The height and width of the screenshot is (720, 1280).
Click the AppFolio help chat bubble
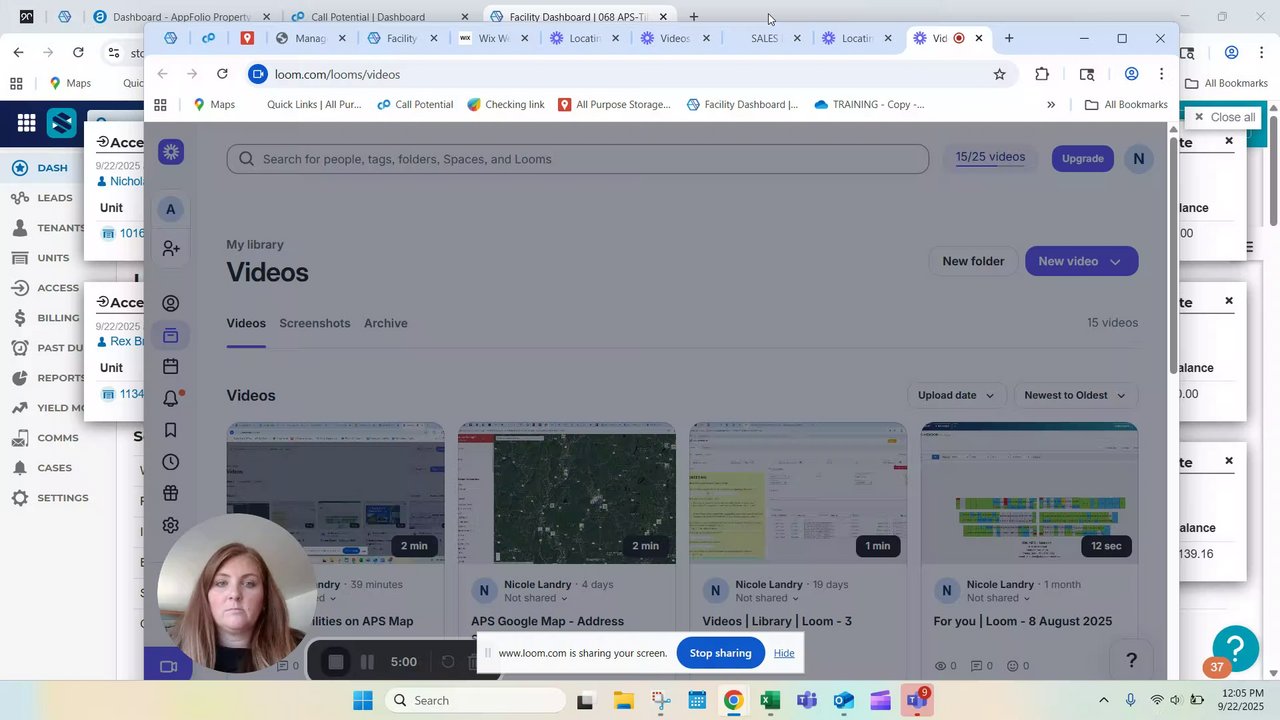tap(1235, 647)
